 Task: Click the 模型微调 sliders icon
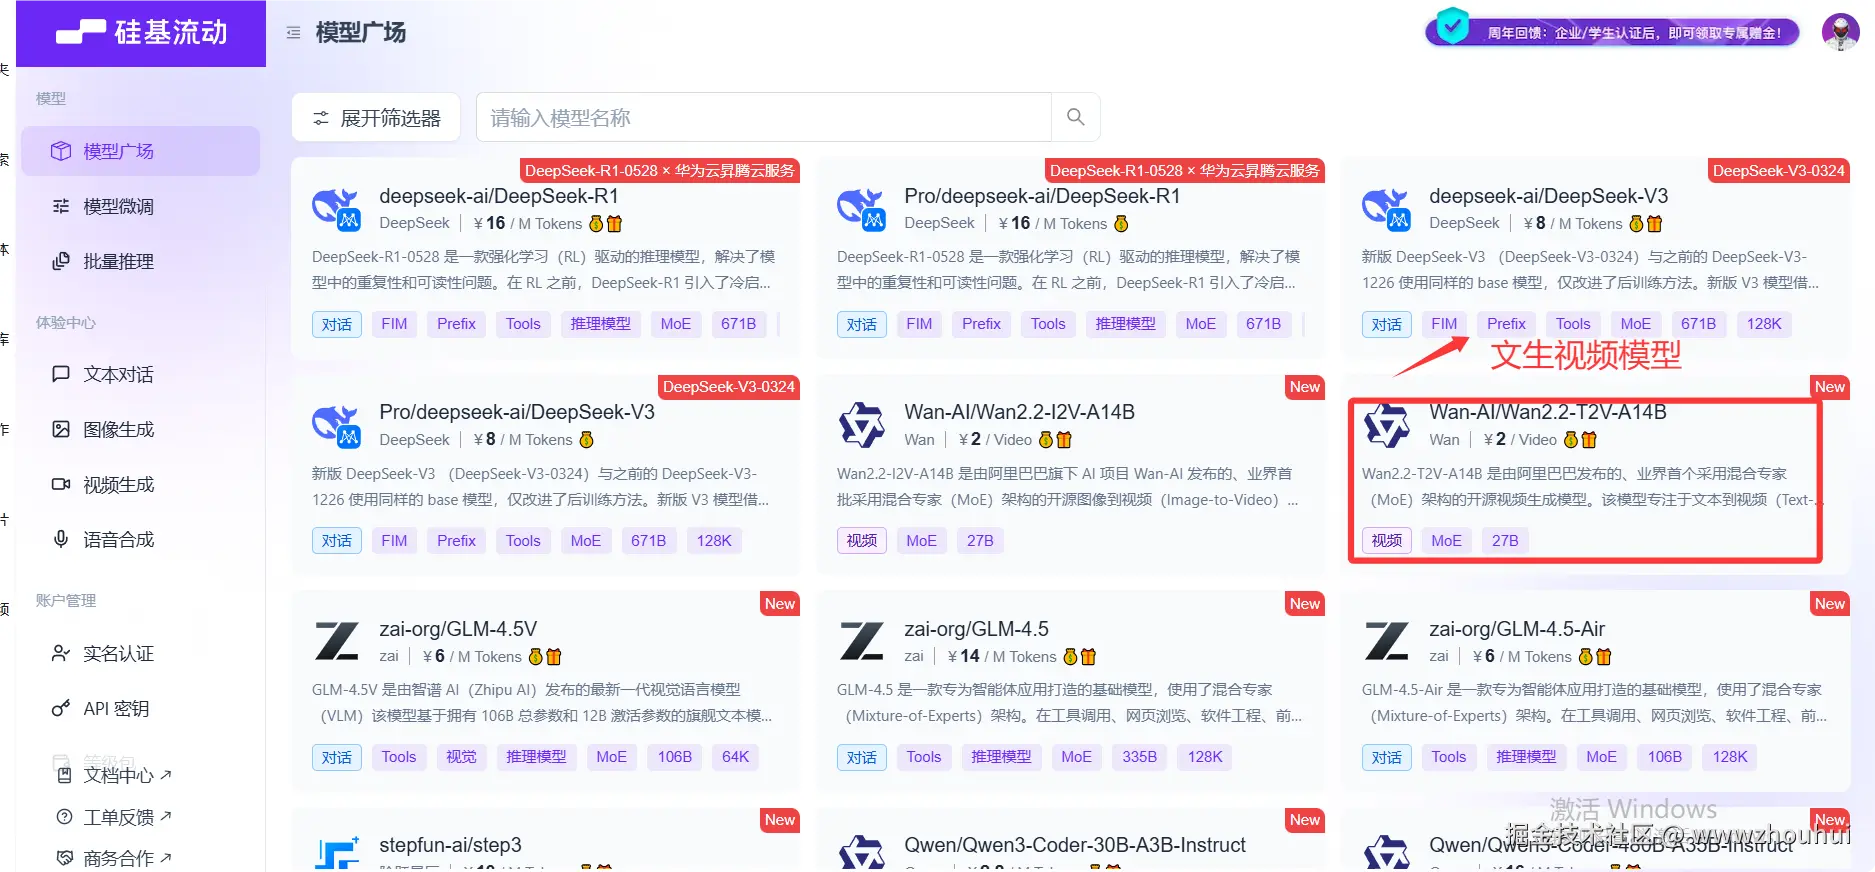click(61, 206)
